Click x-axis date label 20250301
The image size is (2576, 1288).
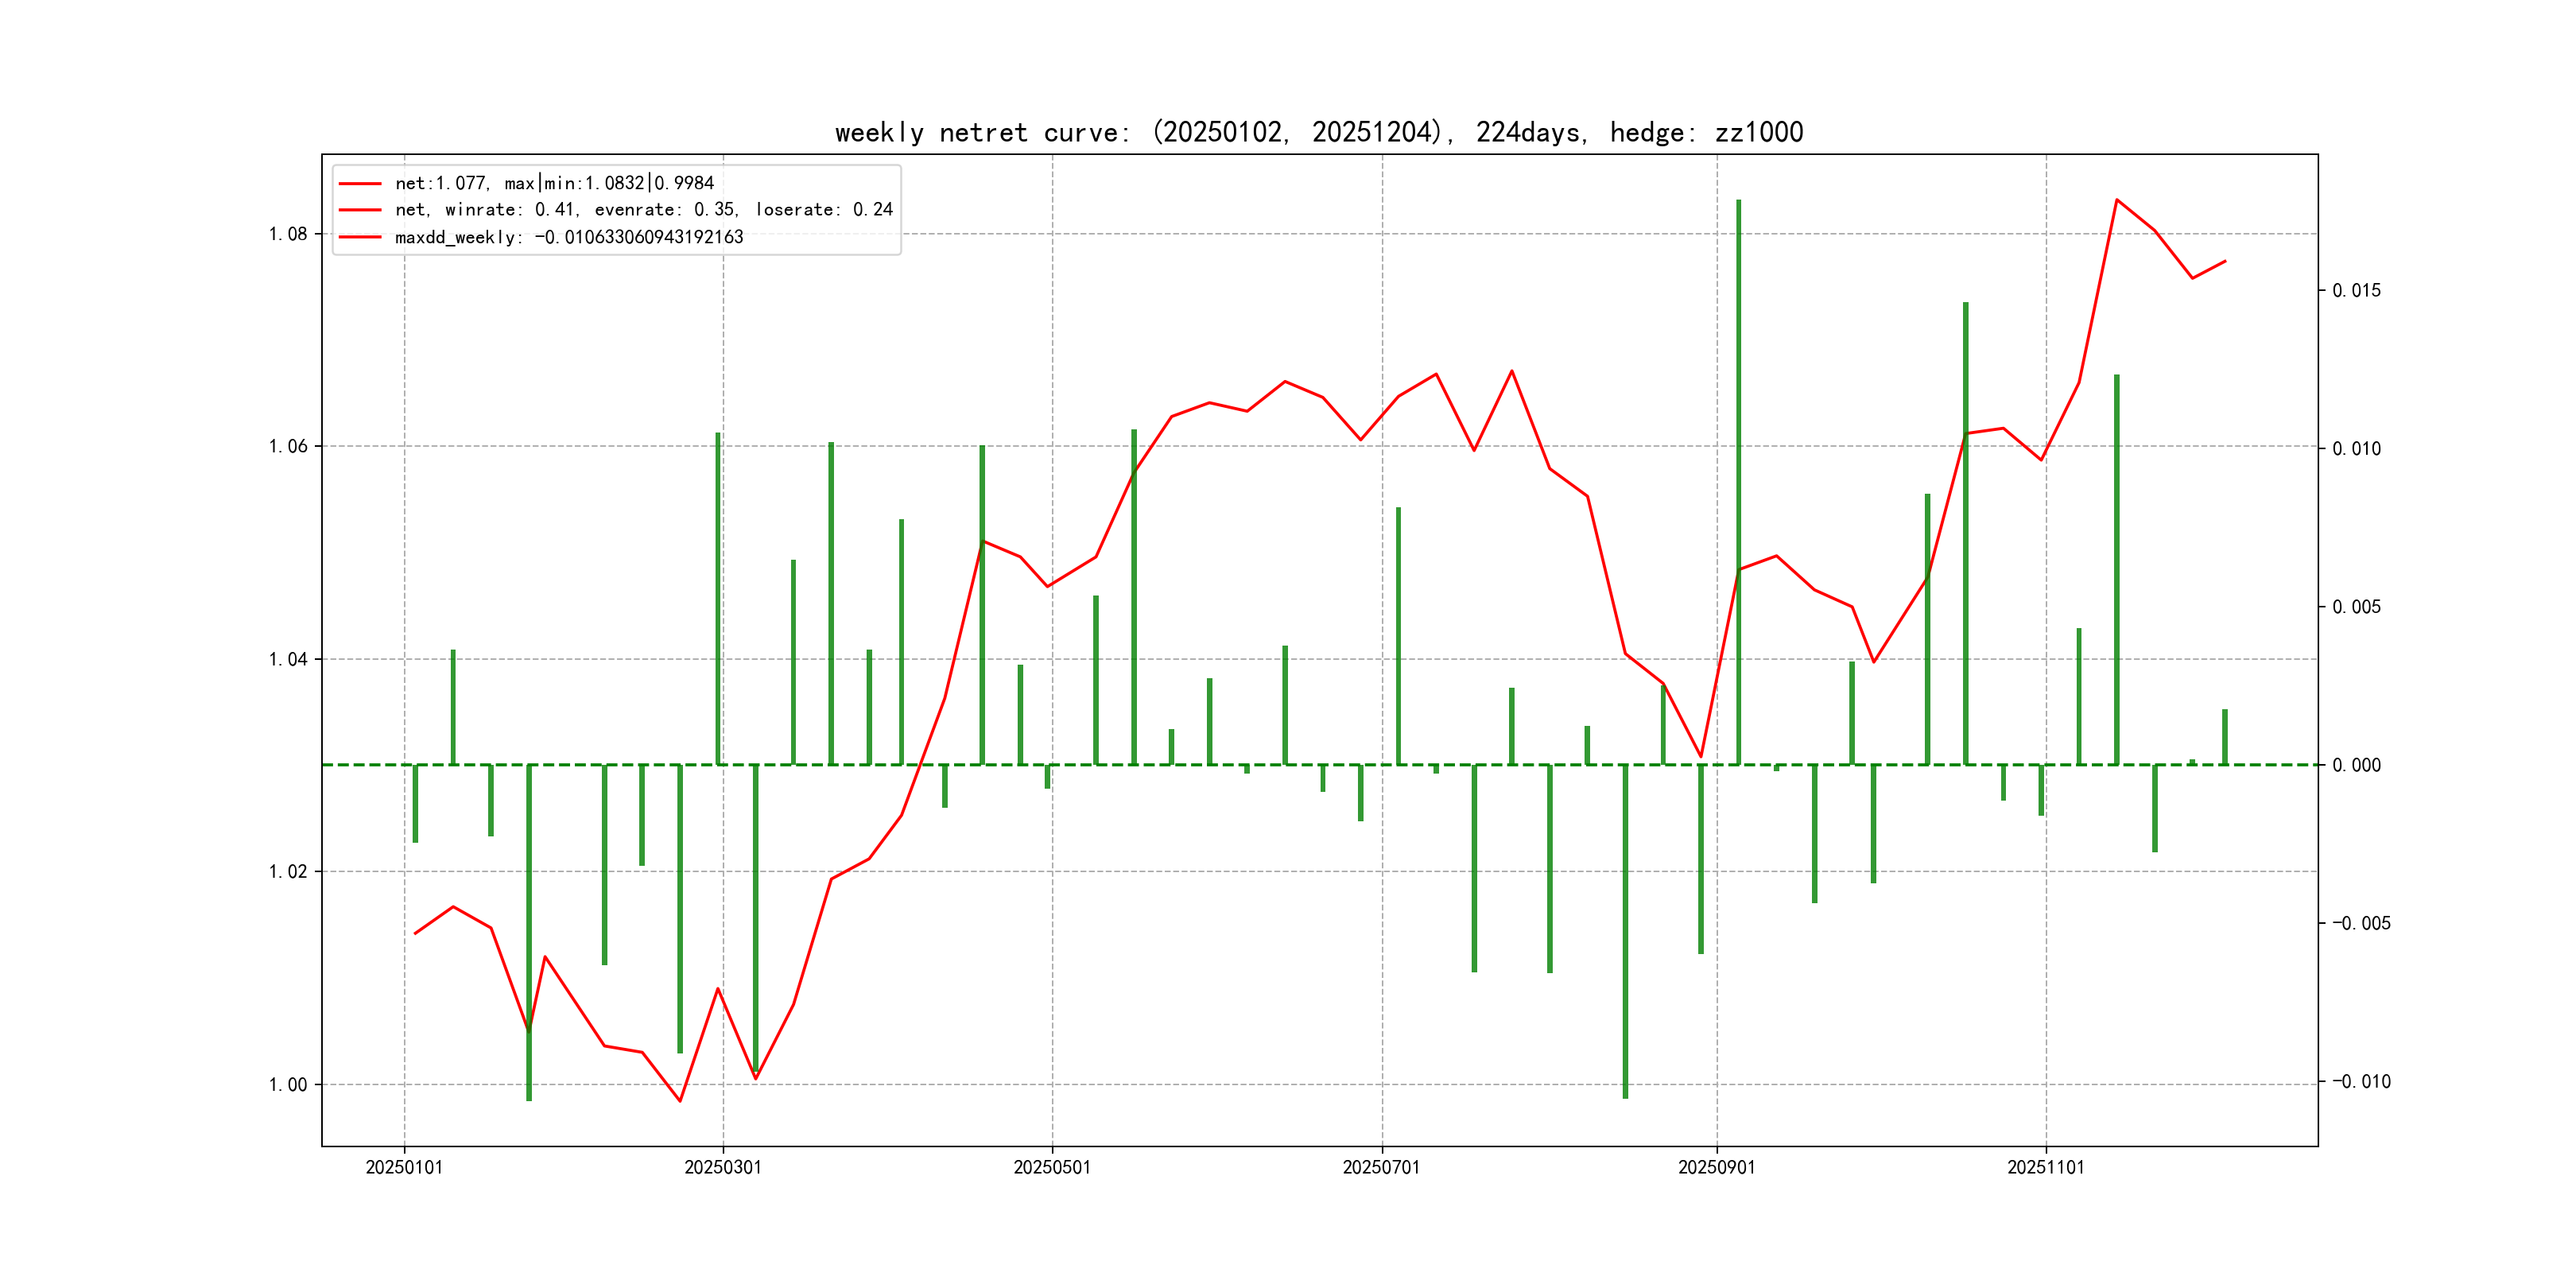coord(723,1167)
